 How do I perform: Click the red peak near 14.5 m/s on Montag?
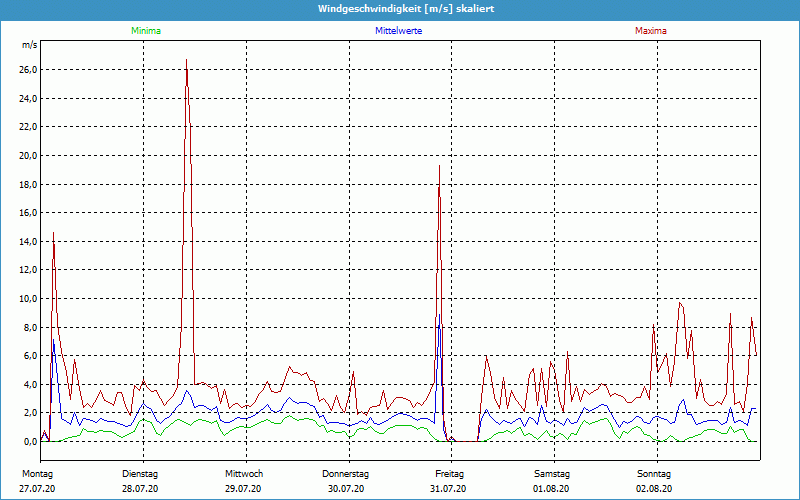pyautogui.click(x=53, y=233)
